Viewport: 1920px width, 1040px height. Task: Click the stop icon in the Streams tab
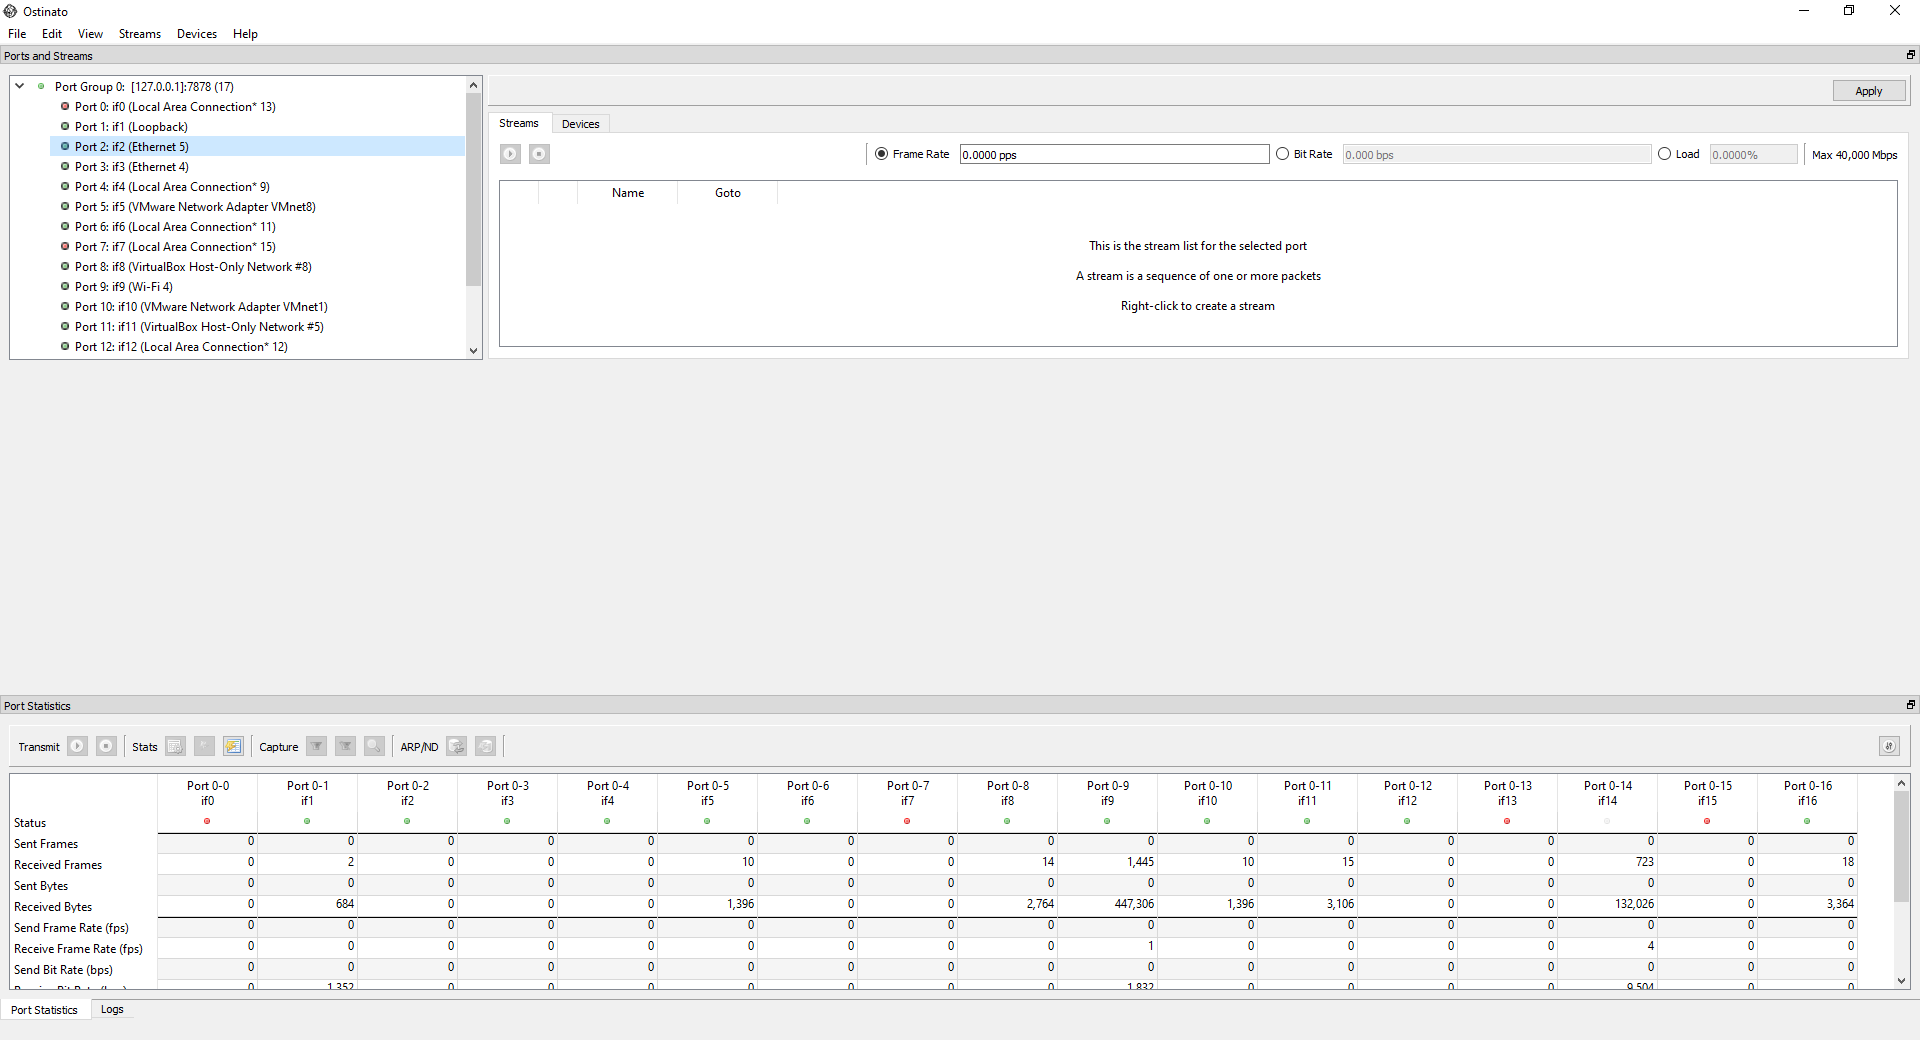coord(539,154)
